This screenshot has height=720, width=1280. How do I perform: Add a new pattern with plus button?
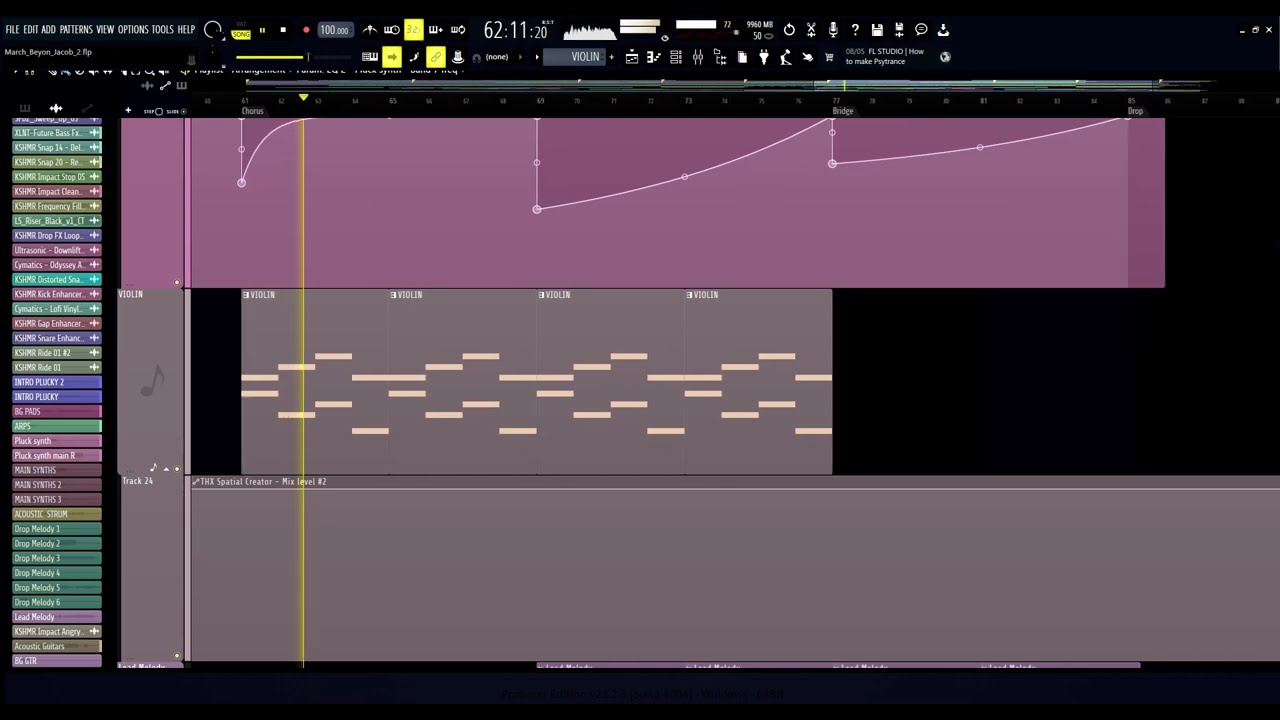click(x=611, y=57)
